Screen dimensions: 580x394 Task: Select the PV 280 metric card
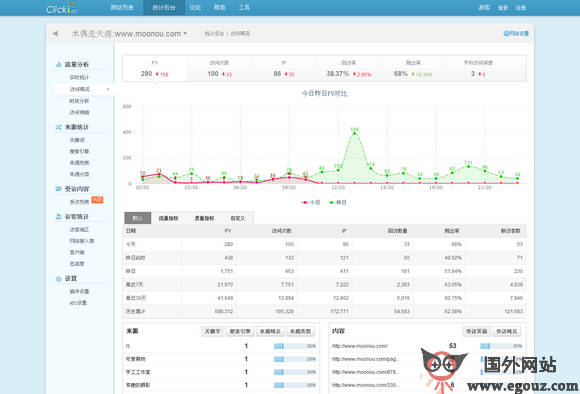click(x=155, y=68)
